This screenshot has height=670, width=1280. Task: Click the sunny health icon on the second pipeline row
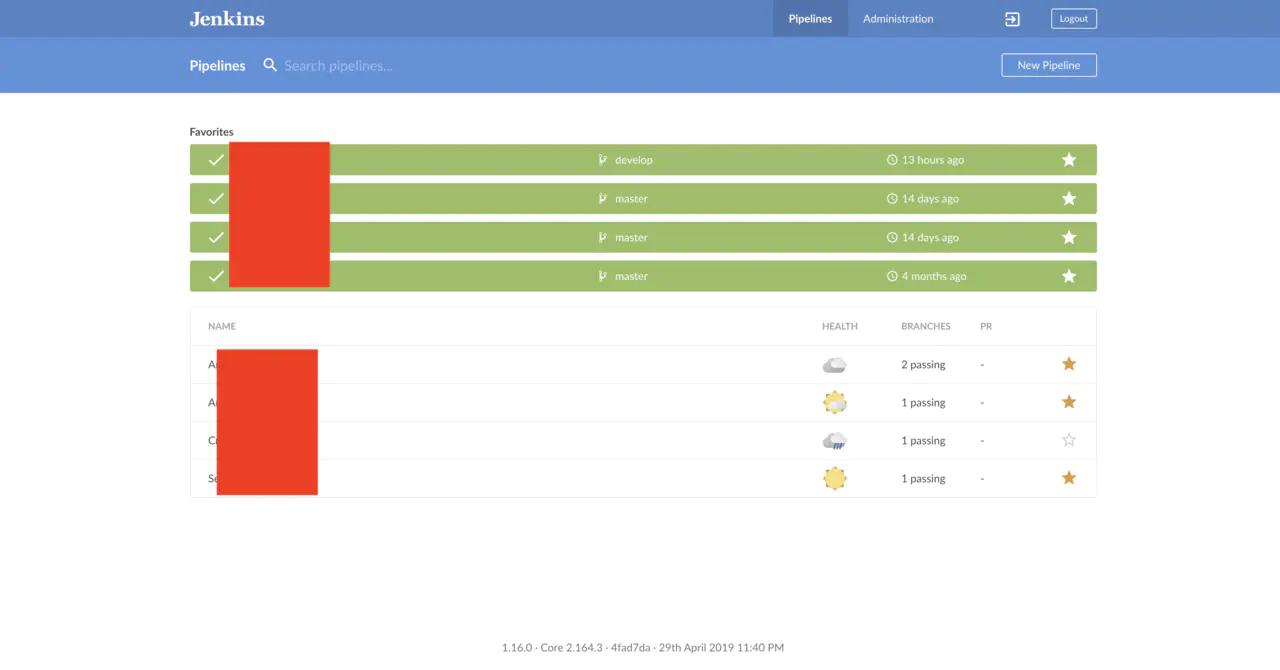coord(834,402)
